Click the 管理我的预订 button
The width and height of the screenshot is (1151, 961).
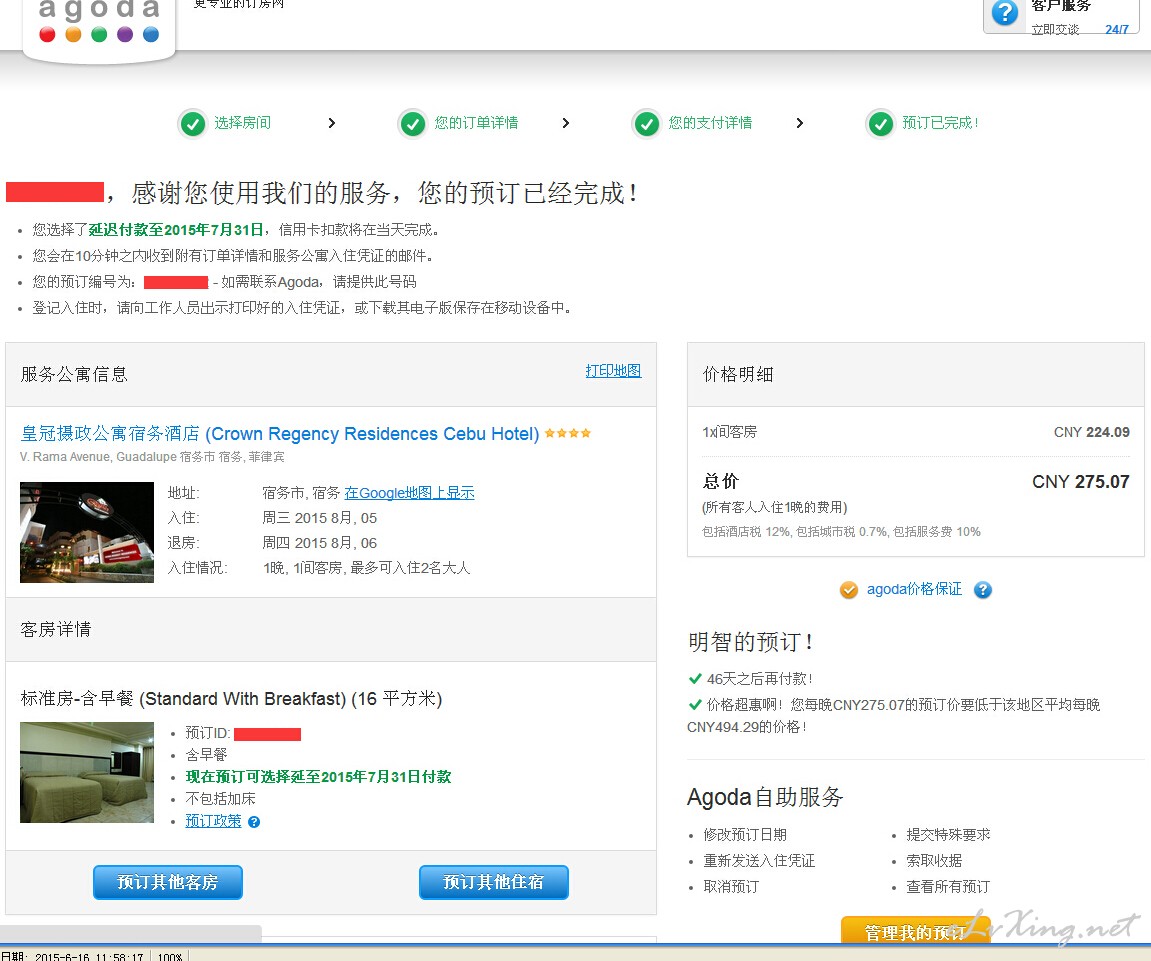[915, 930]
